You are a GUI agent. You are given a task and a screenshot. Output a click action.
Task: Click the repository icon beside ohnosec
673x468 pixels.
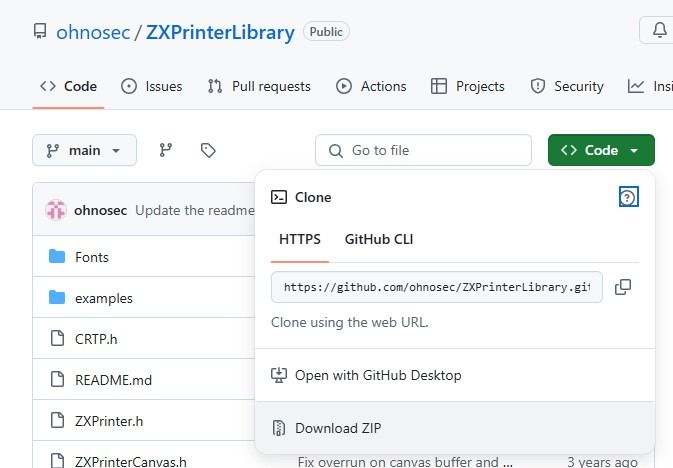(x=40, y=31)
